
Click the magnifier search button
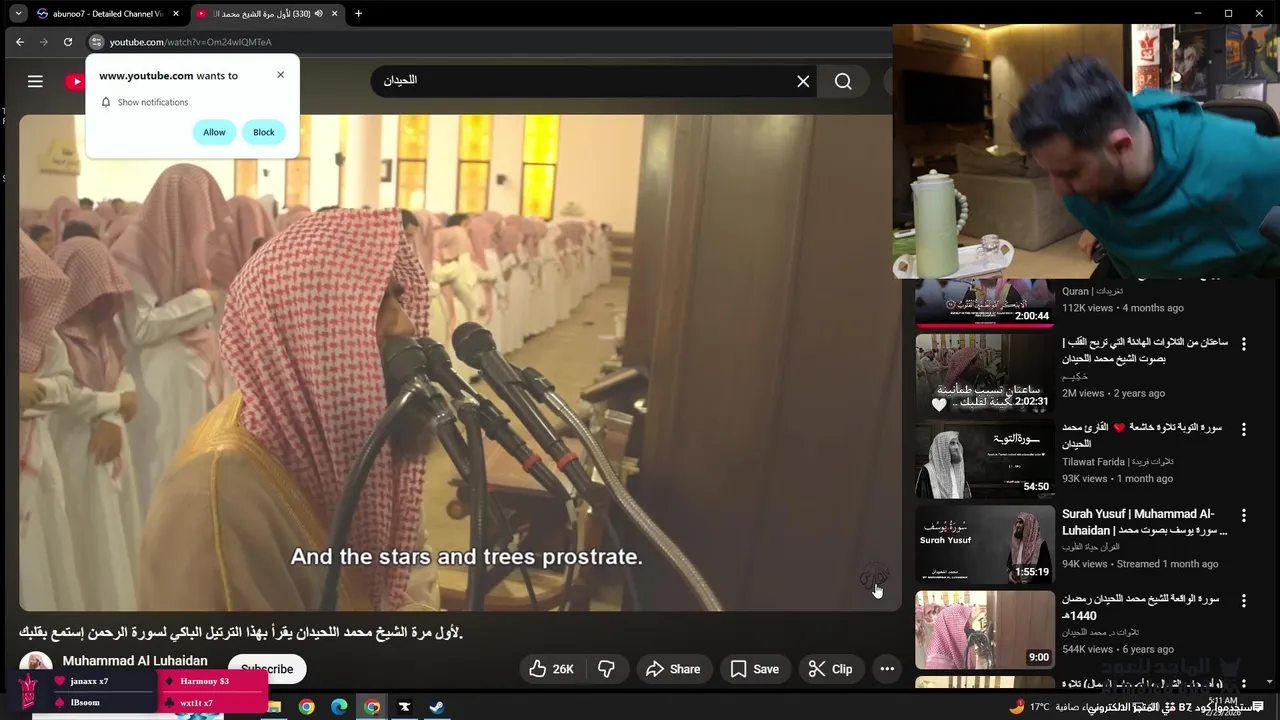tap(843, 81)
